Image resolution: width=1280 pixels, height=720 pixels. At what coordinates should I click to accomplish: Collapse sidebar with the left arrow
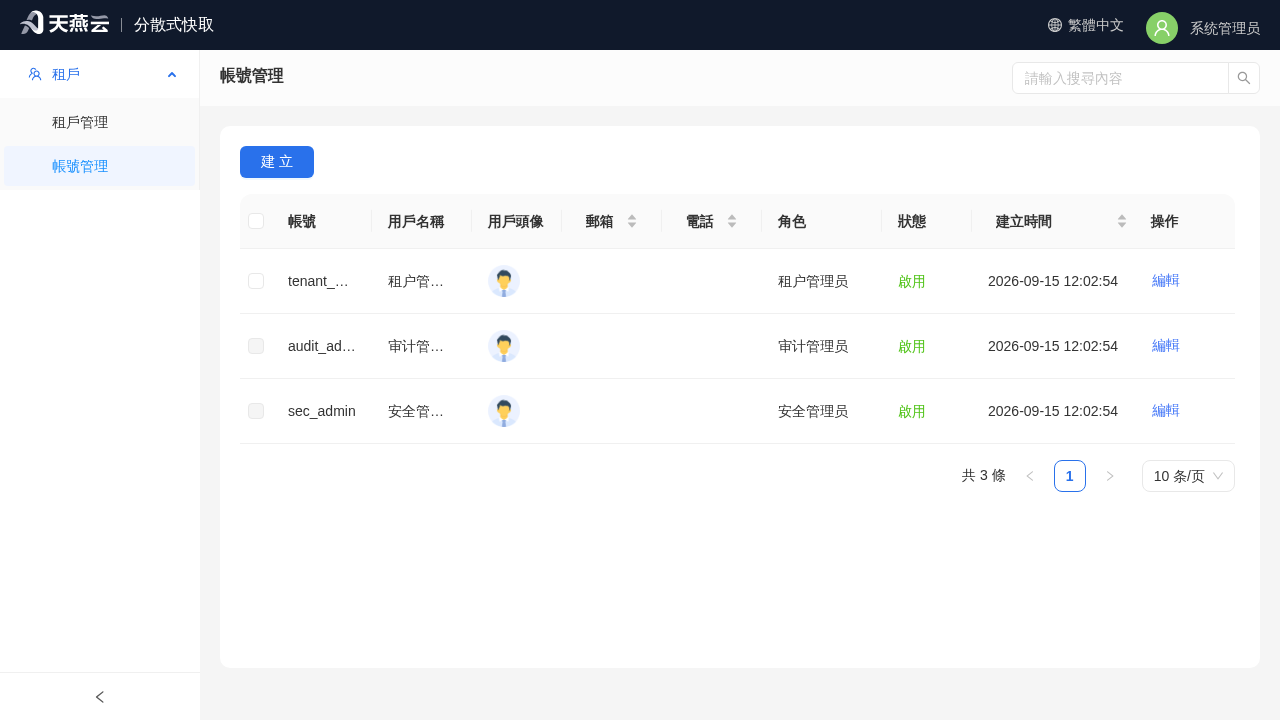(100, 697)
